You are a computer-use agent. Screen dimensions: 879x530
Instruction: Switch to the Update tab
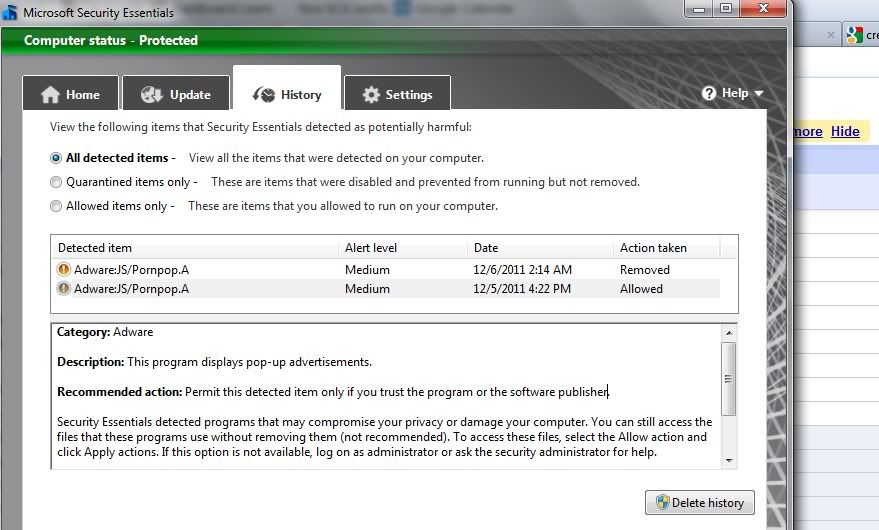pyautogui.click(x=176, y=95)
